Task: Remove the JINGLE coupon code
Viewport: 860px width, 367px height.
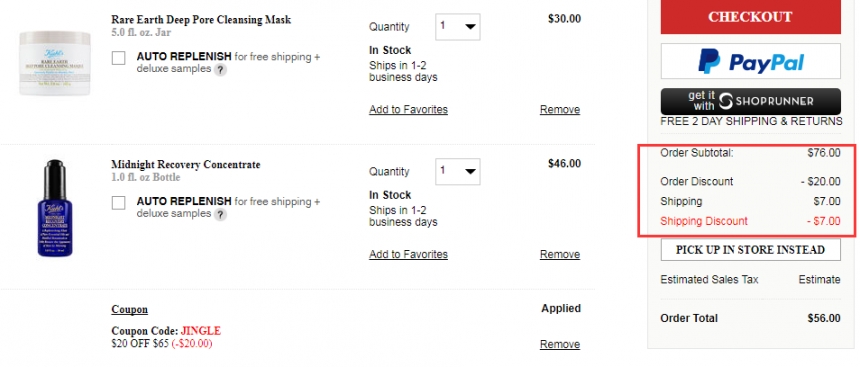Action: click(x=559, y=345)
